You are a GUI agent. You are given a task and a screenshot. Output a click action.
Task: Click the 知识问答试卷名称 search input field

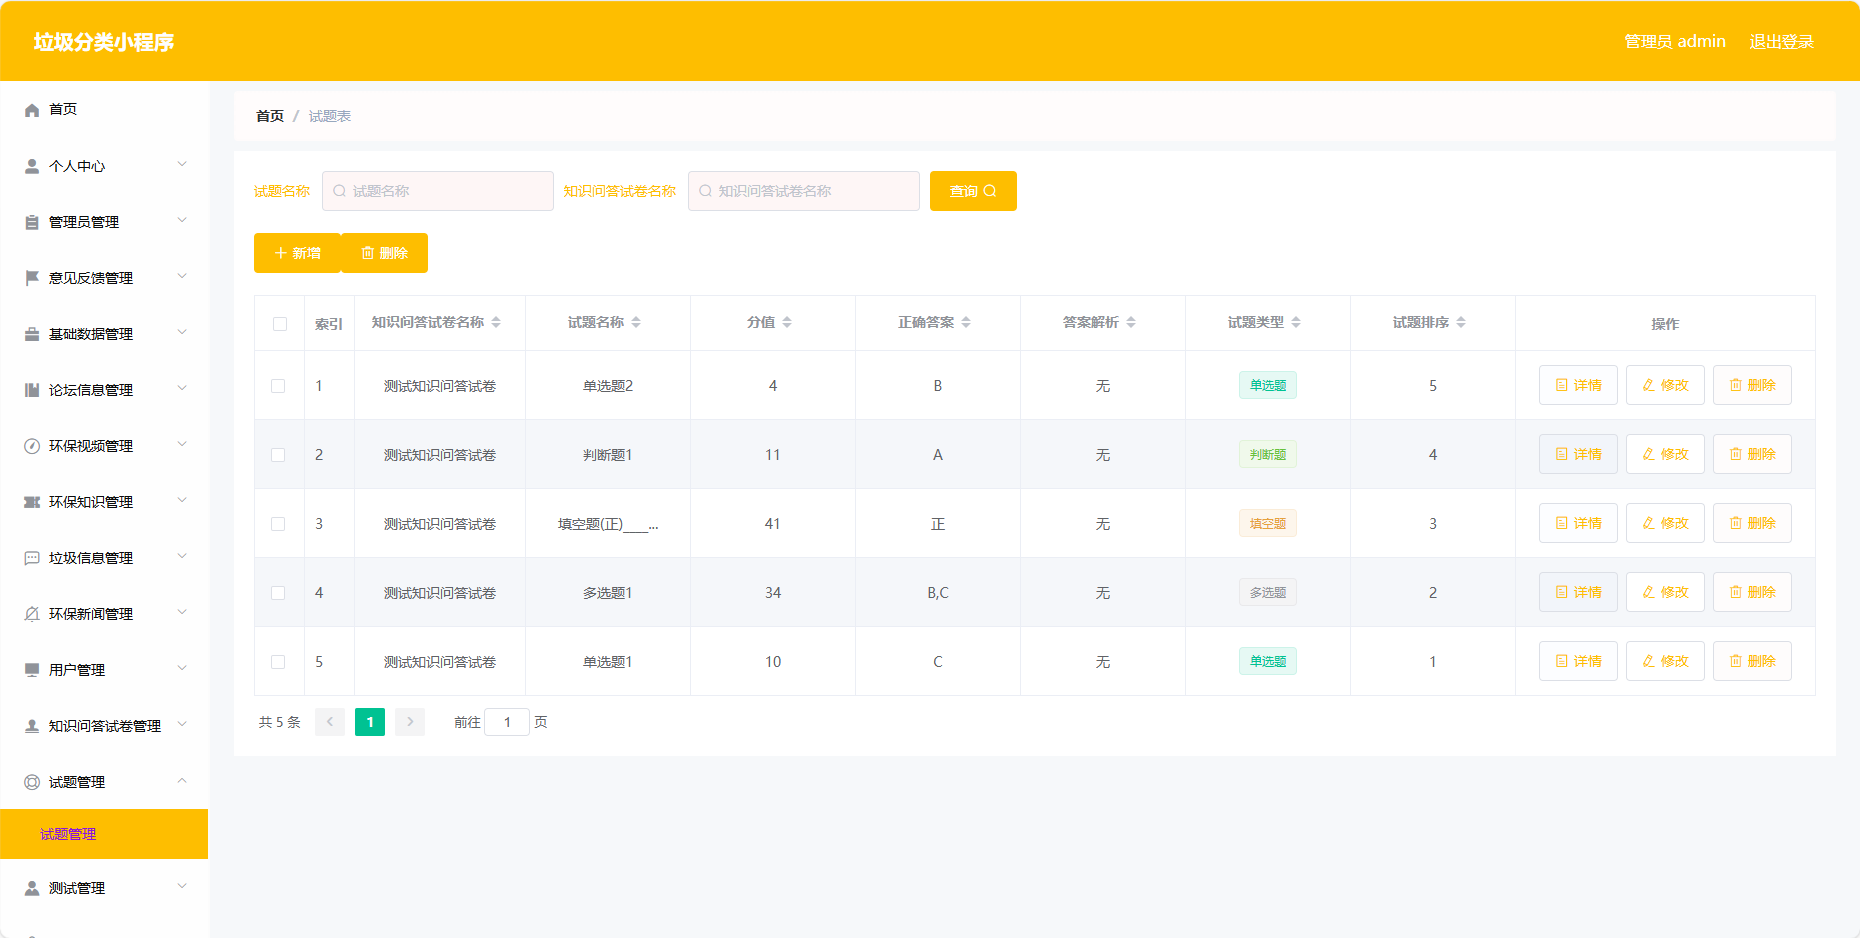point(804,191)
